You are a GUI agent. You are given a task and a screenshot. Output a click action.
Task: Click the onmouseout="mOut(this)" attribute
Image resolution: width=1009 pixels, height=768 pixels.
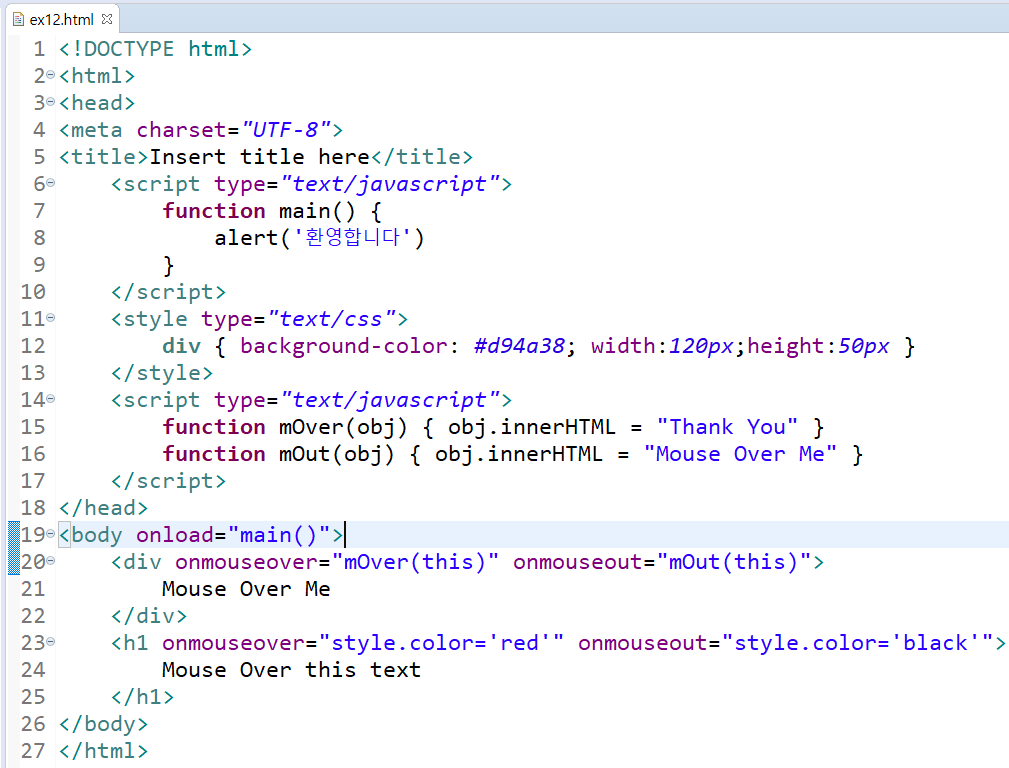[662, 562]
